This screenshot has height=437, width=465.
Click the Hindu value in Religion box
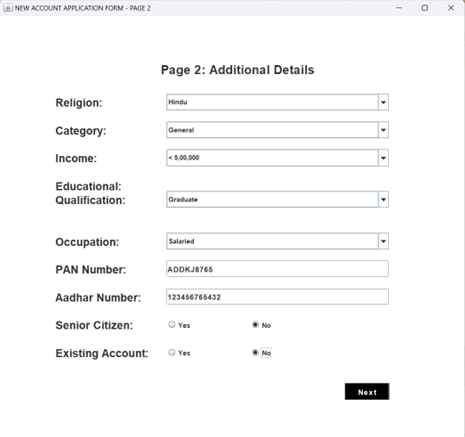click(x=178, y=102)
